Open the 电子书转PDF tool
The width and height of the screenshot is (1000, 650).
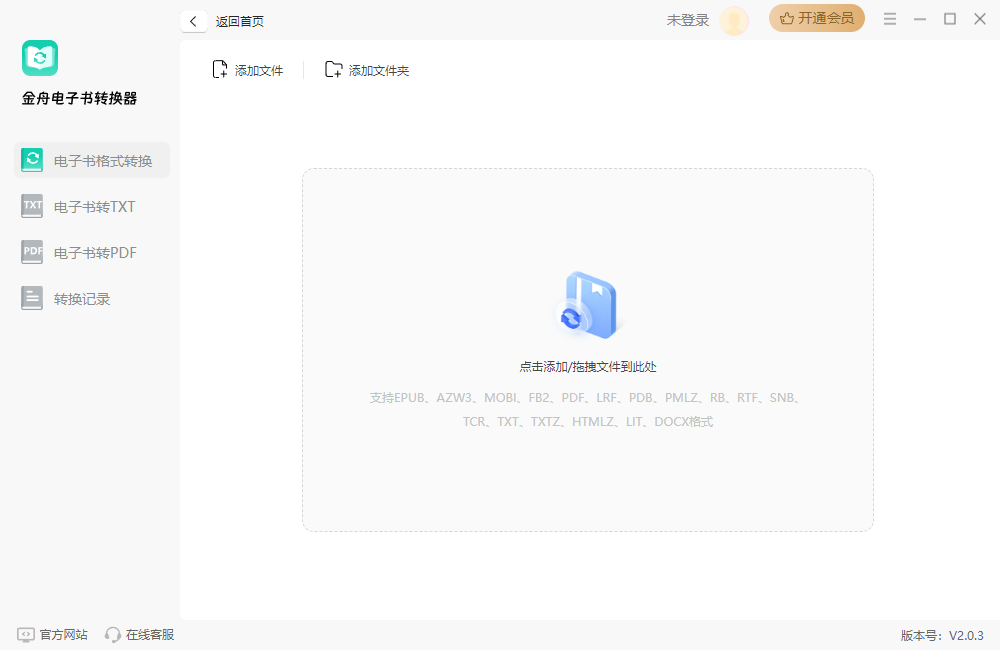pos(31,252)
